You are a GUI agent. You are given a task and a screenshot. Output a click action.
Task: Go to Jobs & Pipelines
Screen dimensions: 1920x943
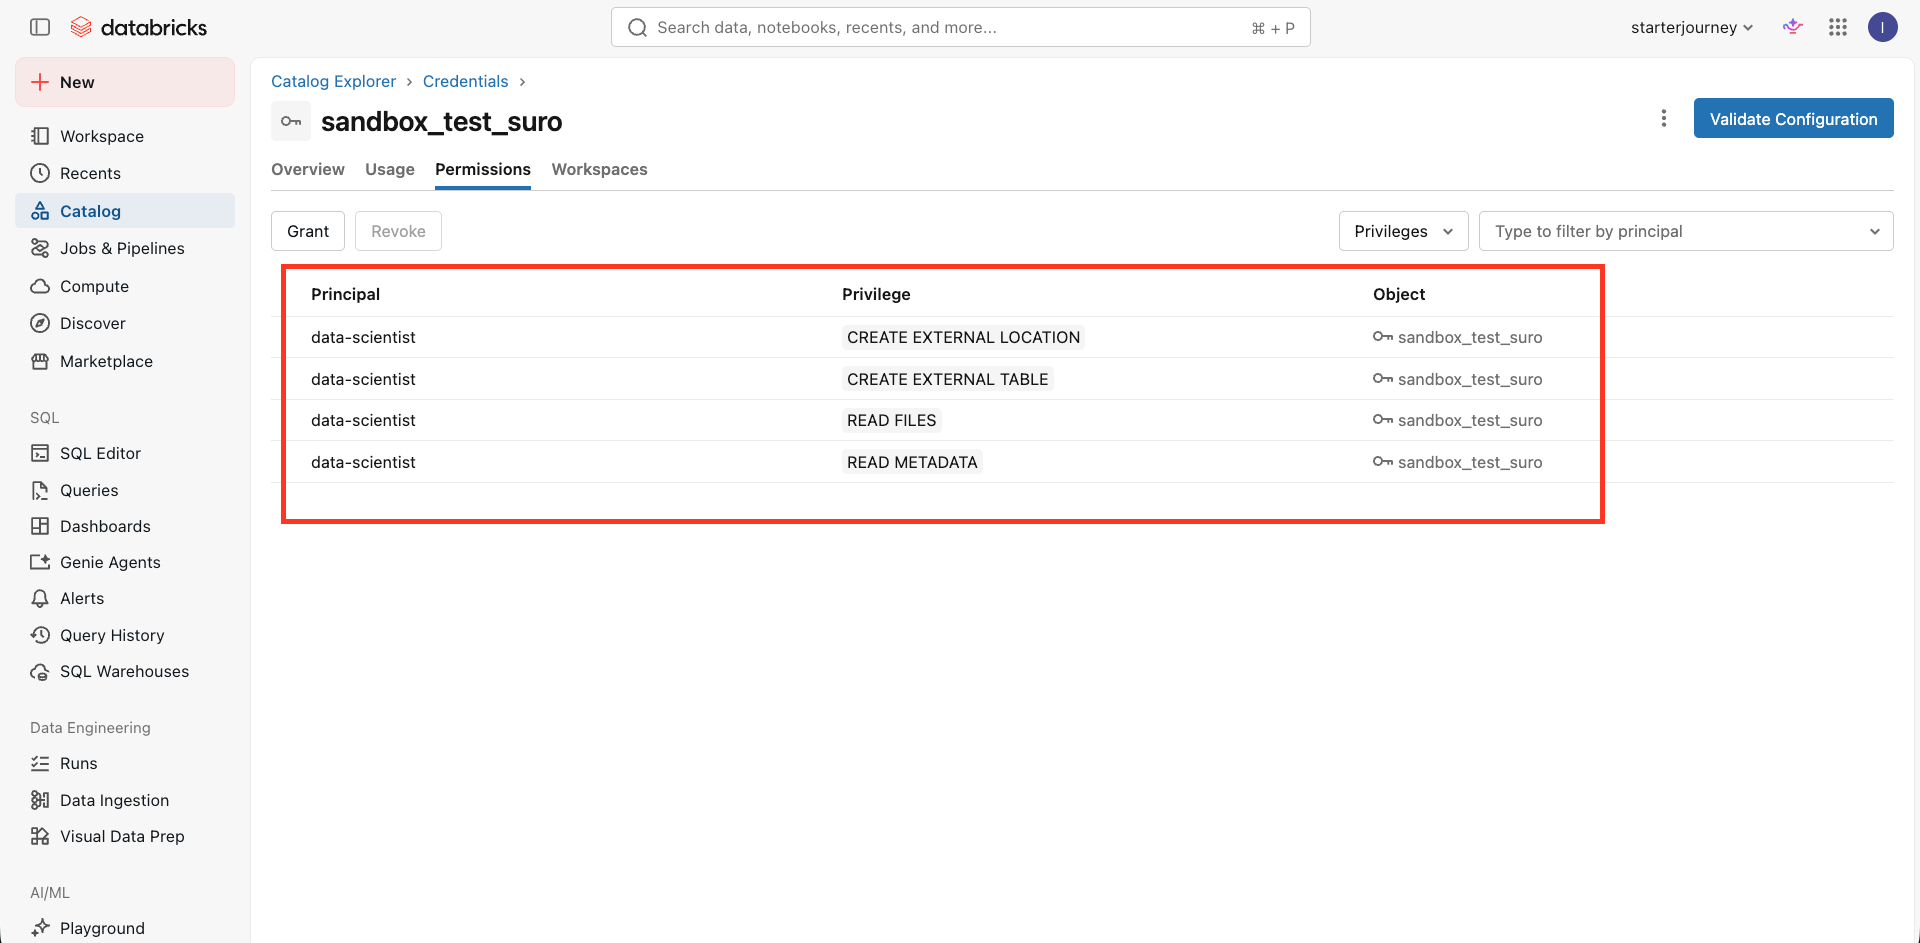pyautogui.click(x=125, y=248)
